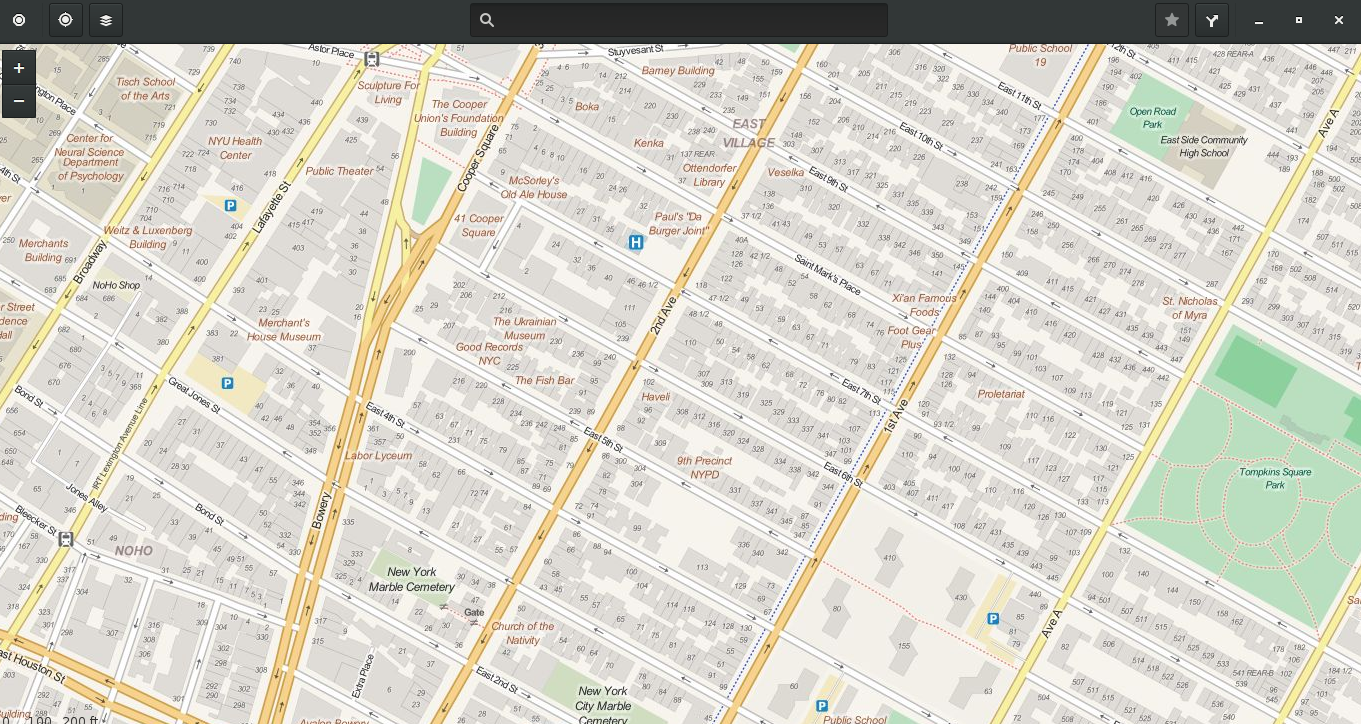Click McSorley's Old Ale House label
The width and height of the screenshot is (1361, 724).
tap(534, 187)
